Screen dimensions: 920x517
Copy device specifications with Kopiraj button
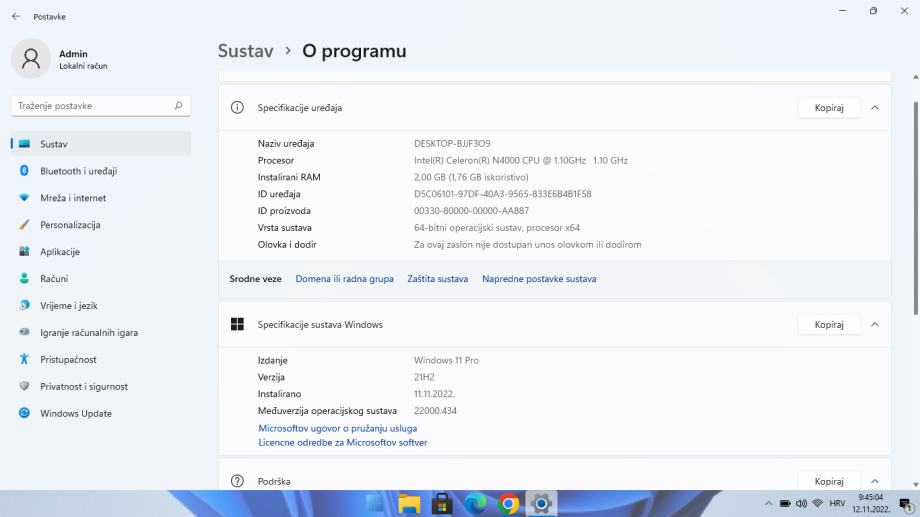(x=829, y=107)
